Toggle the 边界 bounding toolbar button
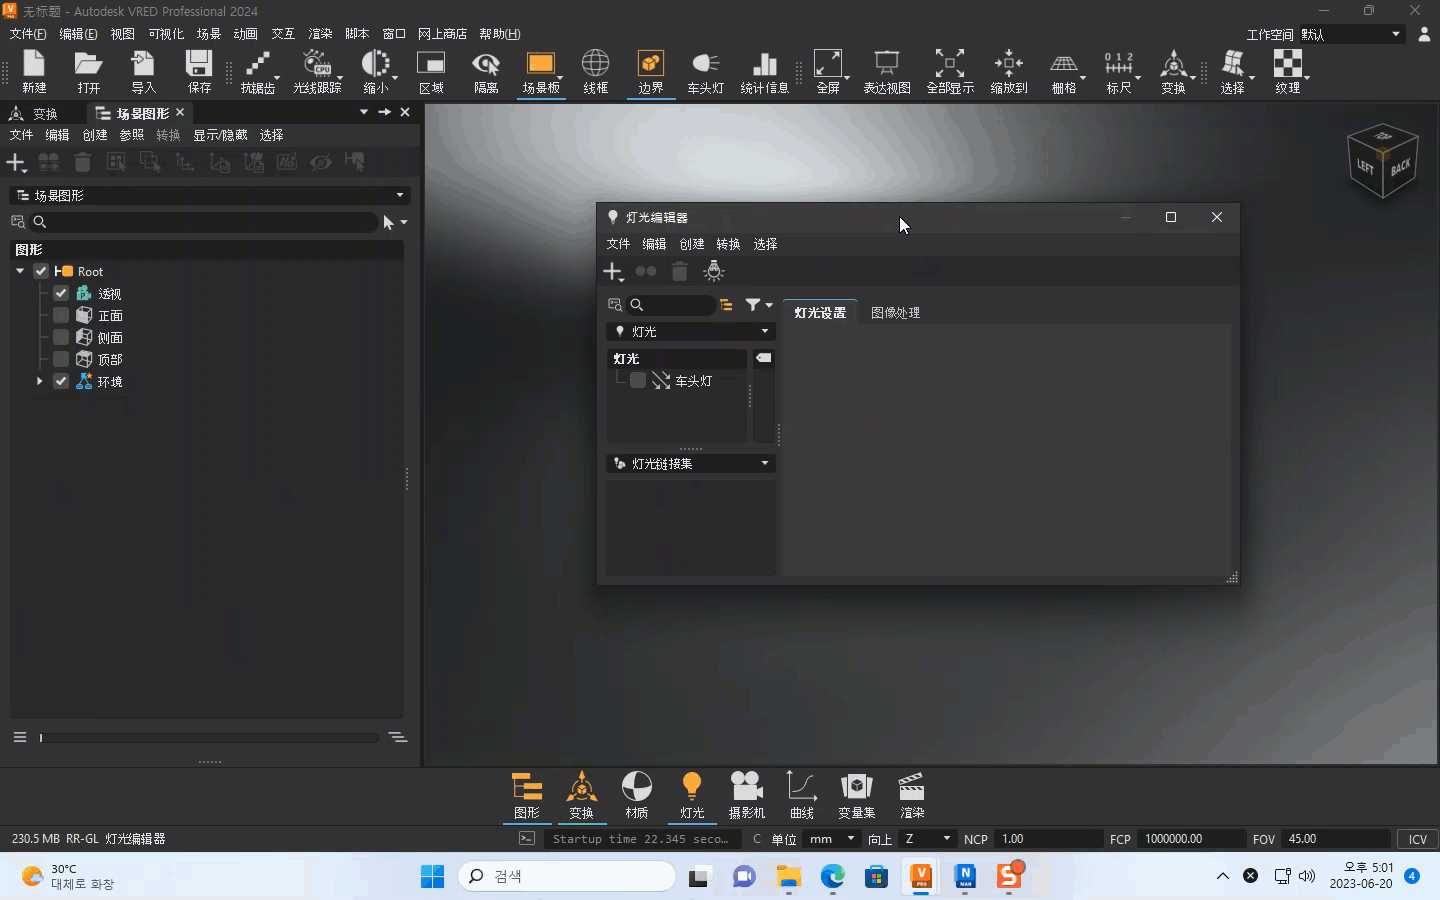Image resolution: width=1440 pixels, height=900 pixels. point(651,72)
